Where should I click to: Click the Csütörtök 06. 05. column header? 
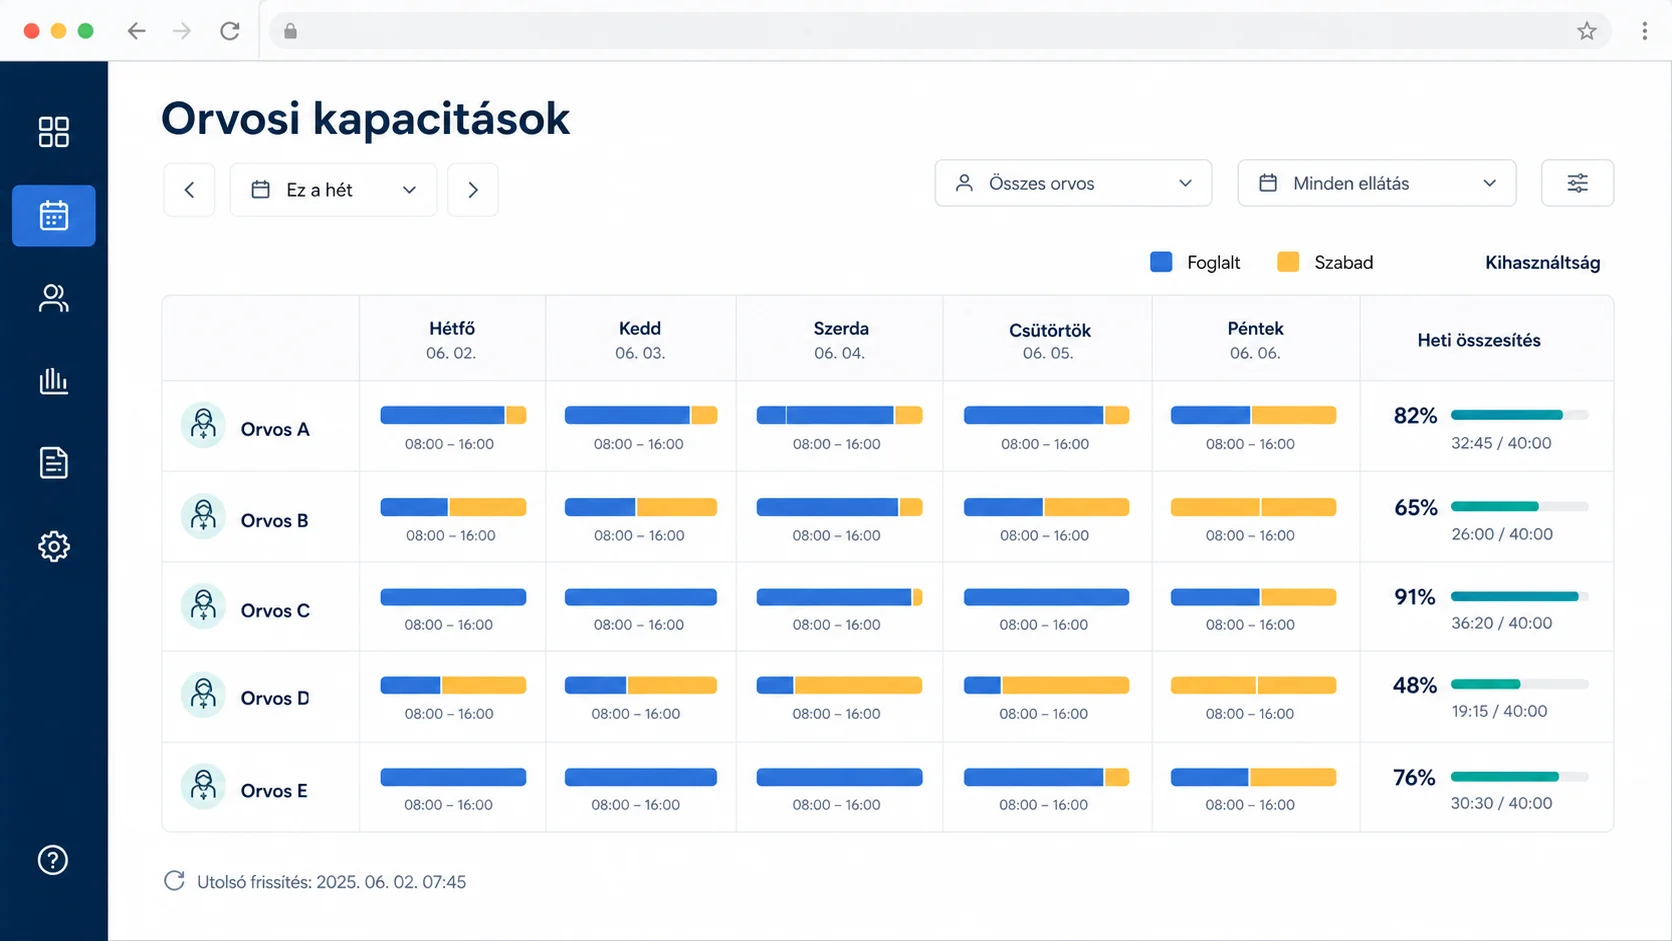point(1048,340)
